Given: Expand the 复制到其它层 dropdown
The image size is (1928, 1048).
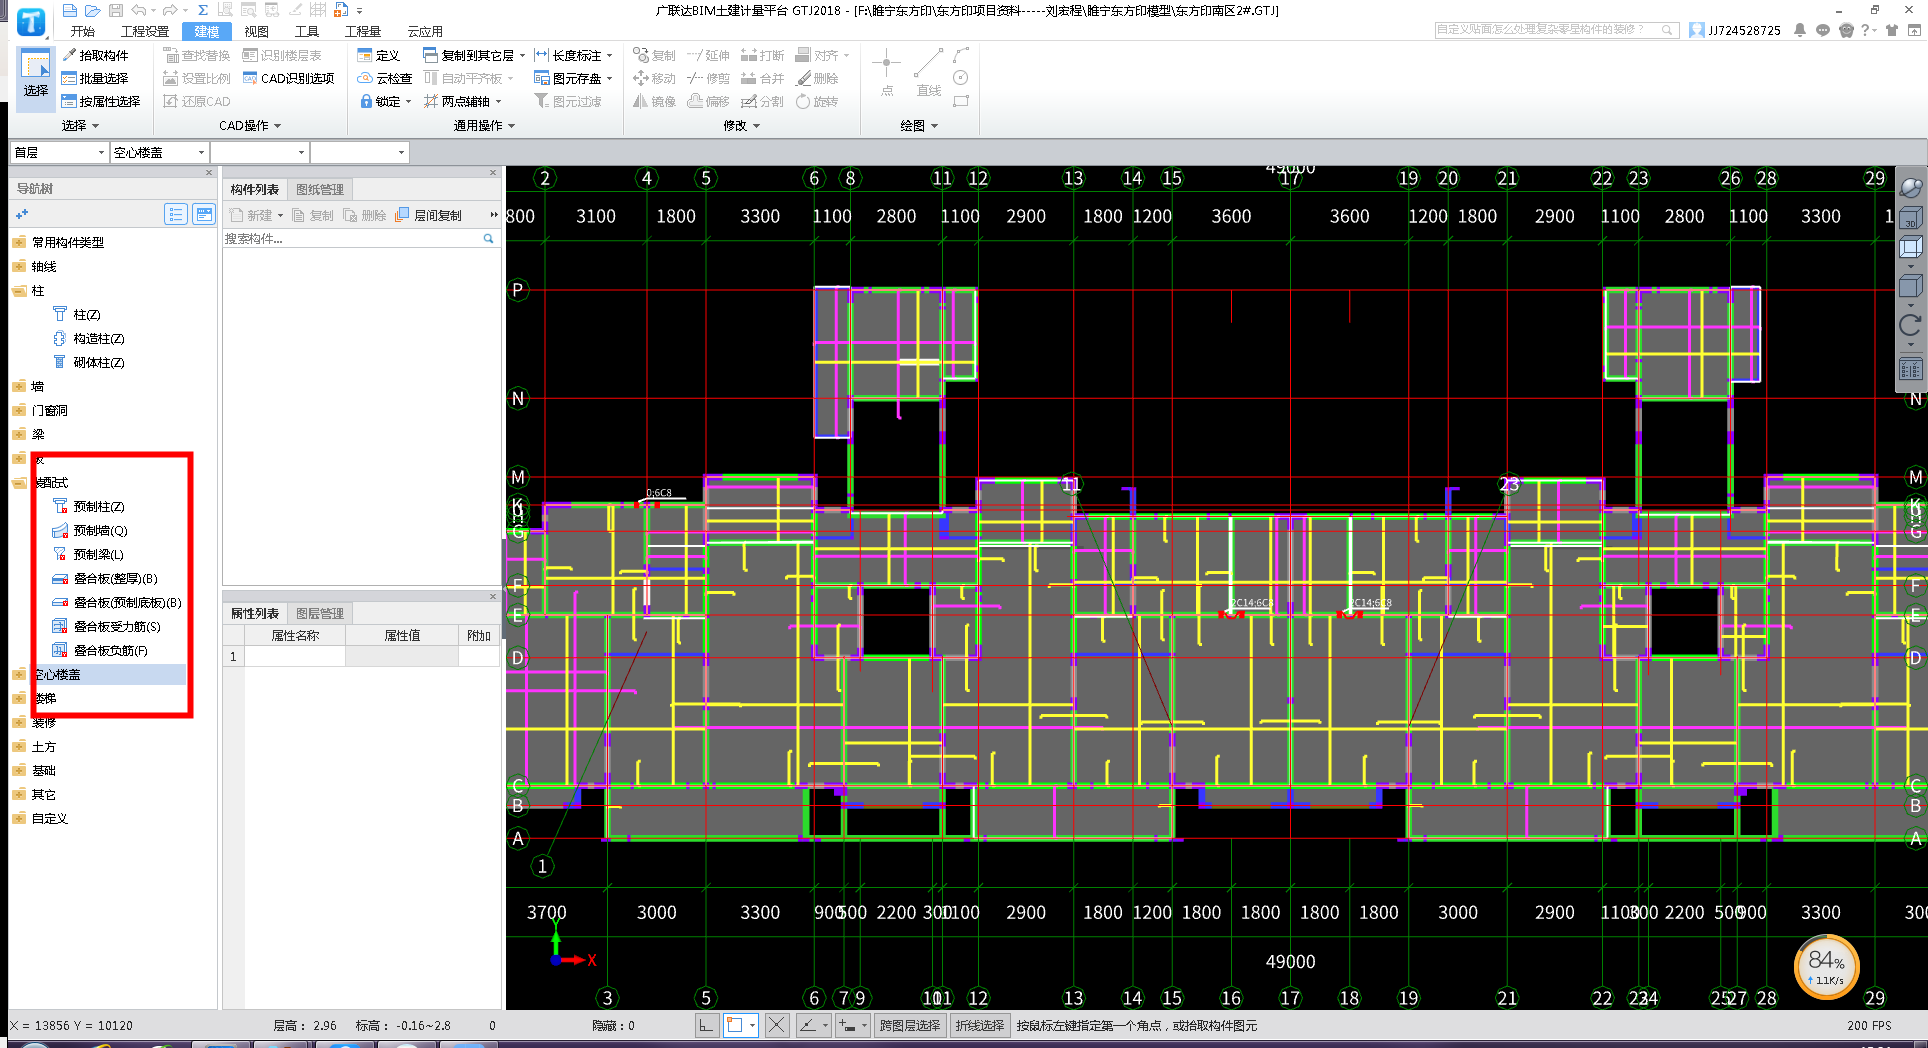Looking at the screenshot, I should point(522,55).
